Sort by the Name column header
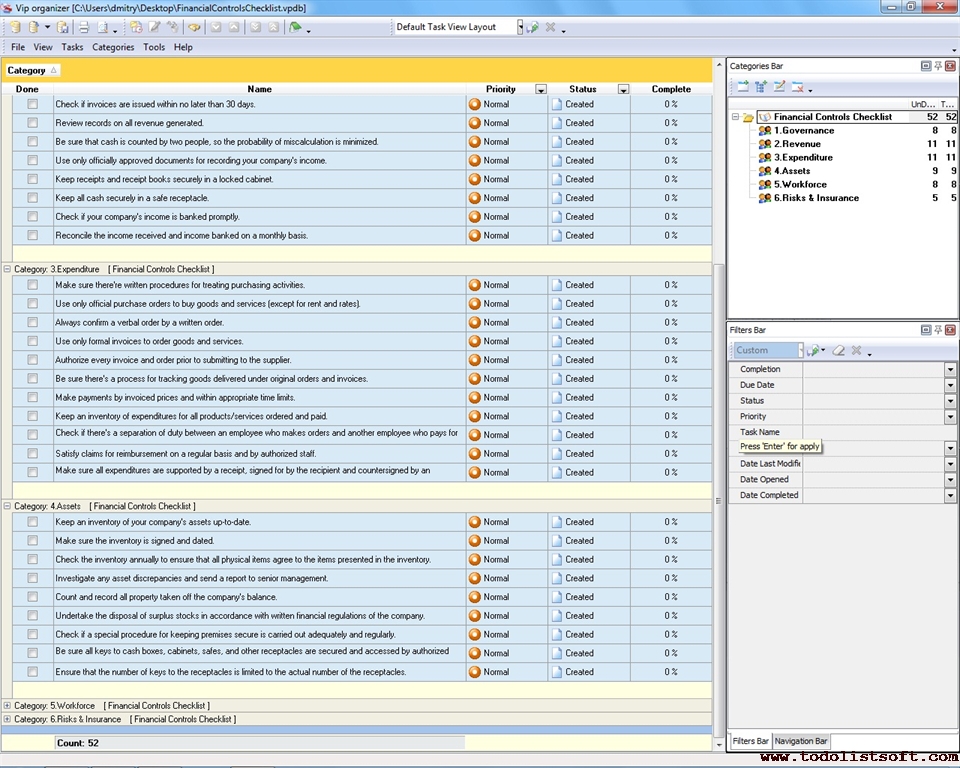 tap(259, 89)
